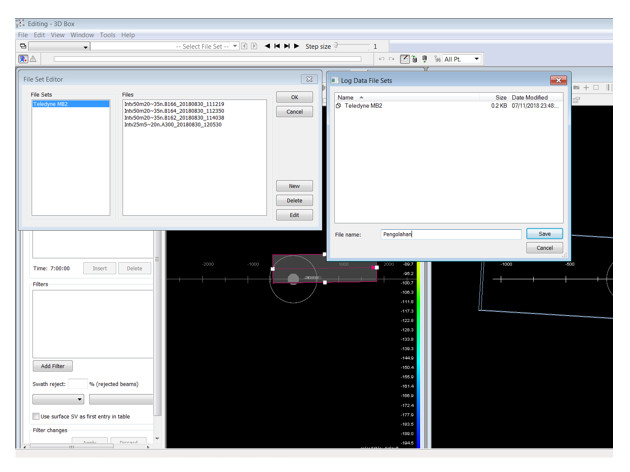Open the Tools menu

pyautogui.click(x=108, y=35)
